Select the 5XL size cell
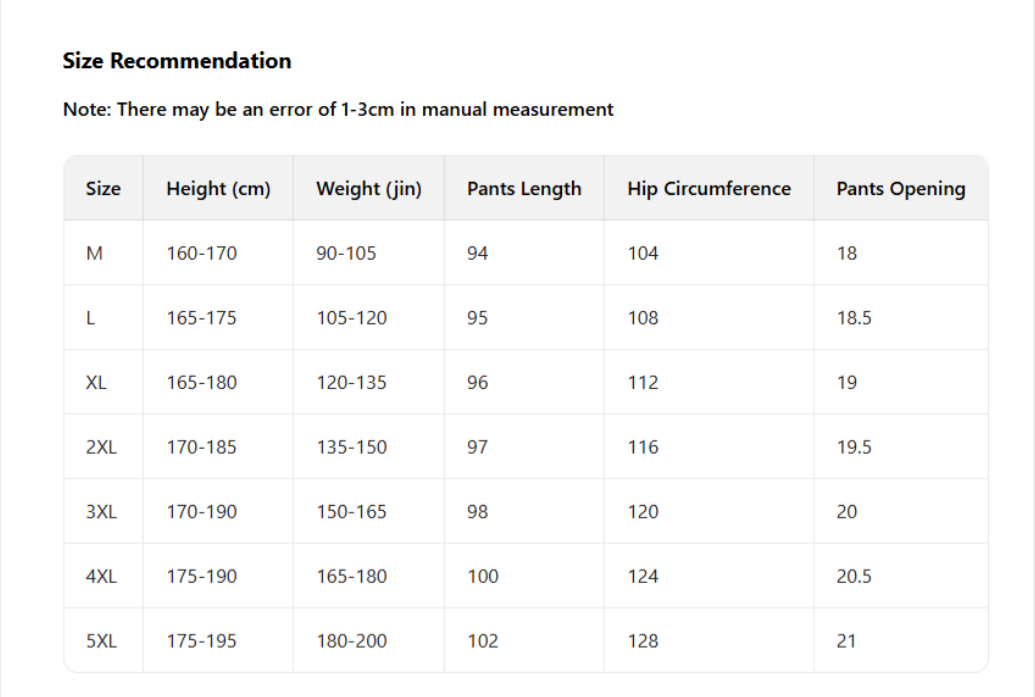This screenshot has width=1035, height=697. click(x=101, y=641)
